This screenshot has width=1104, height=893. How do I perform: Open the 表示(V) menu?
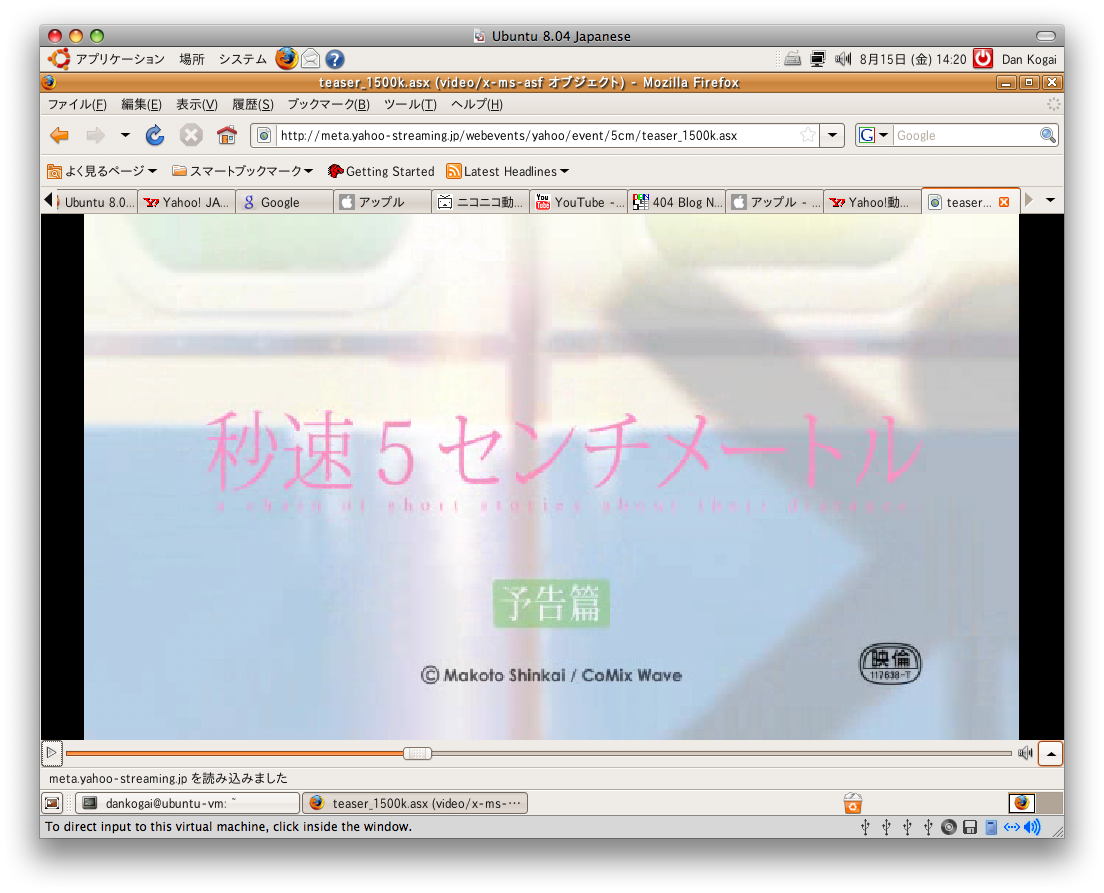point(196,104)
